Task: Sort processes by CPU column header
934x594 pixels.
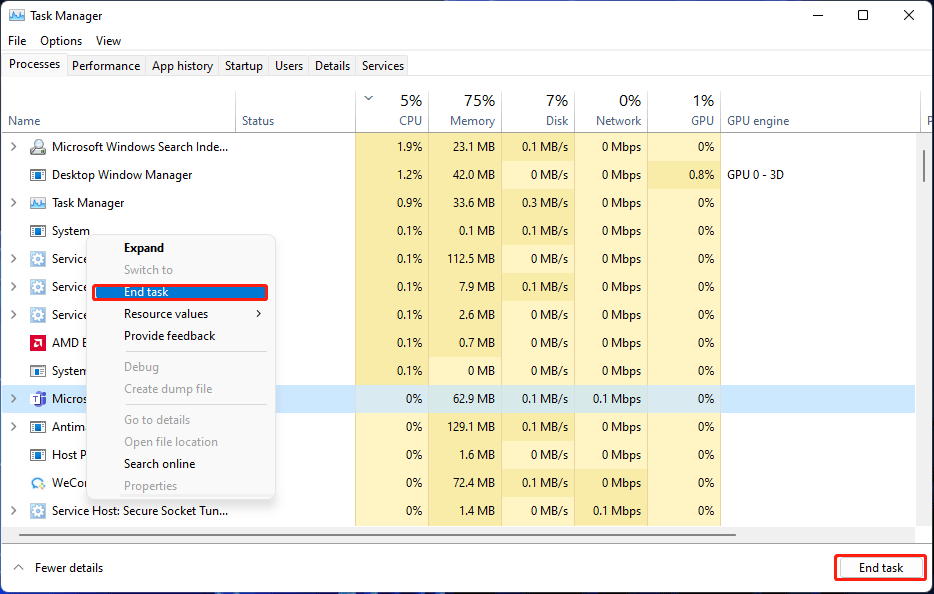Action: [392, 110]
